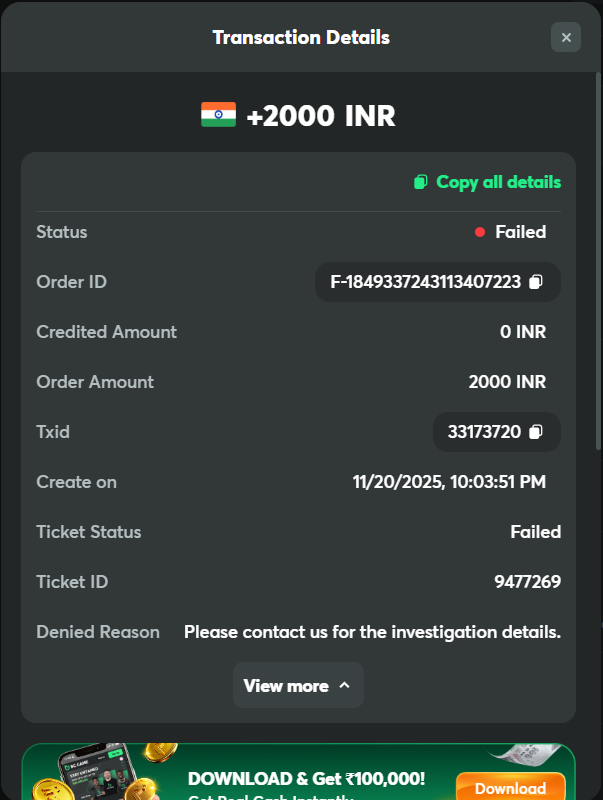
Task: Select the Txid value 33173720
Action: pos(484,432)
